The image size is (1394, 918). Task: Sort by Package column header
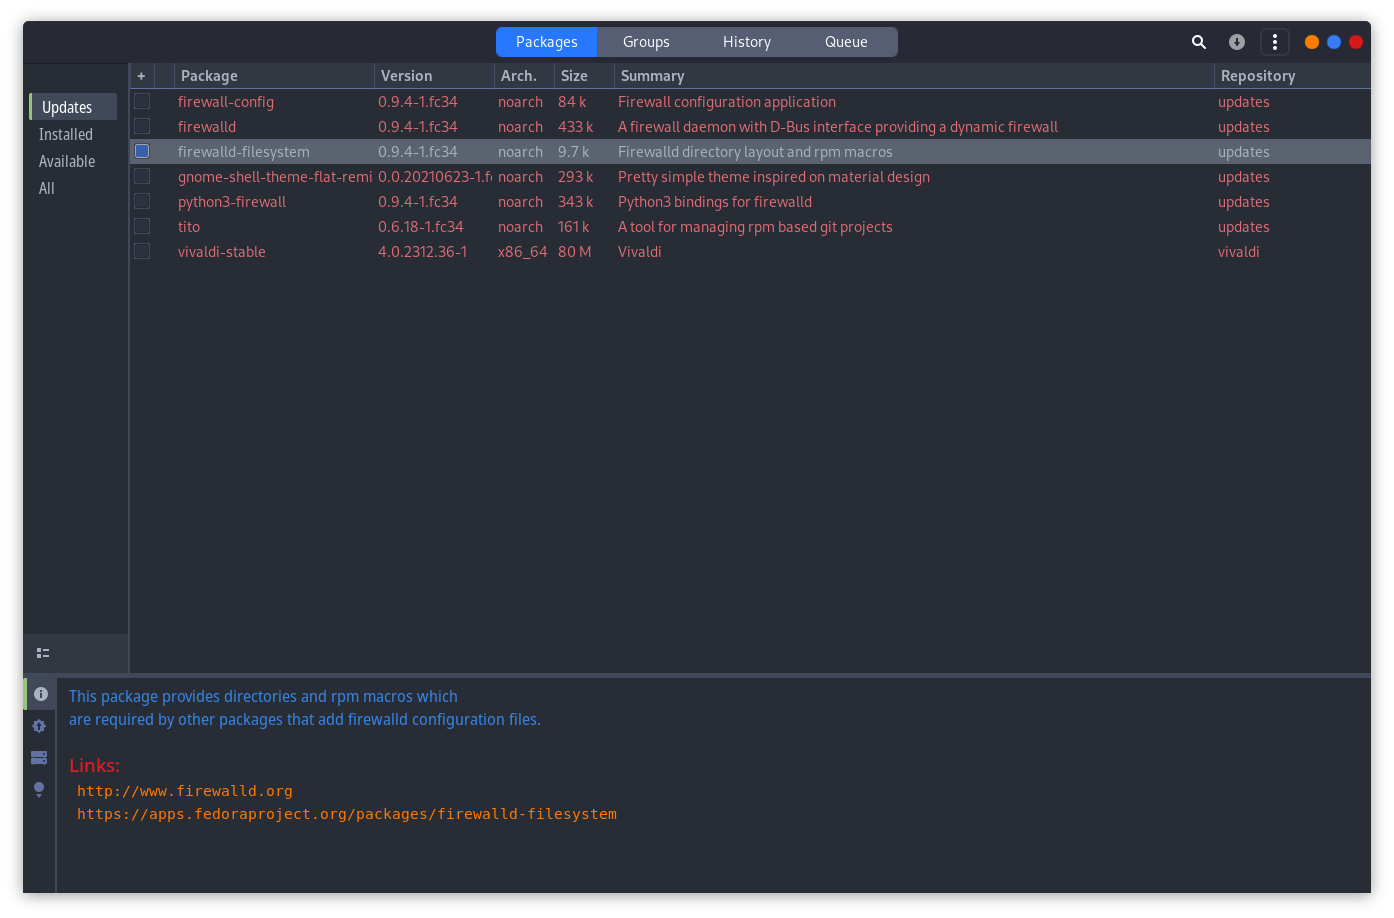coord(274,76)
